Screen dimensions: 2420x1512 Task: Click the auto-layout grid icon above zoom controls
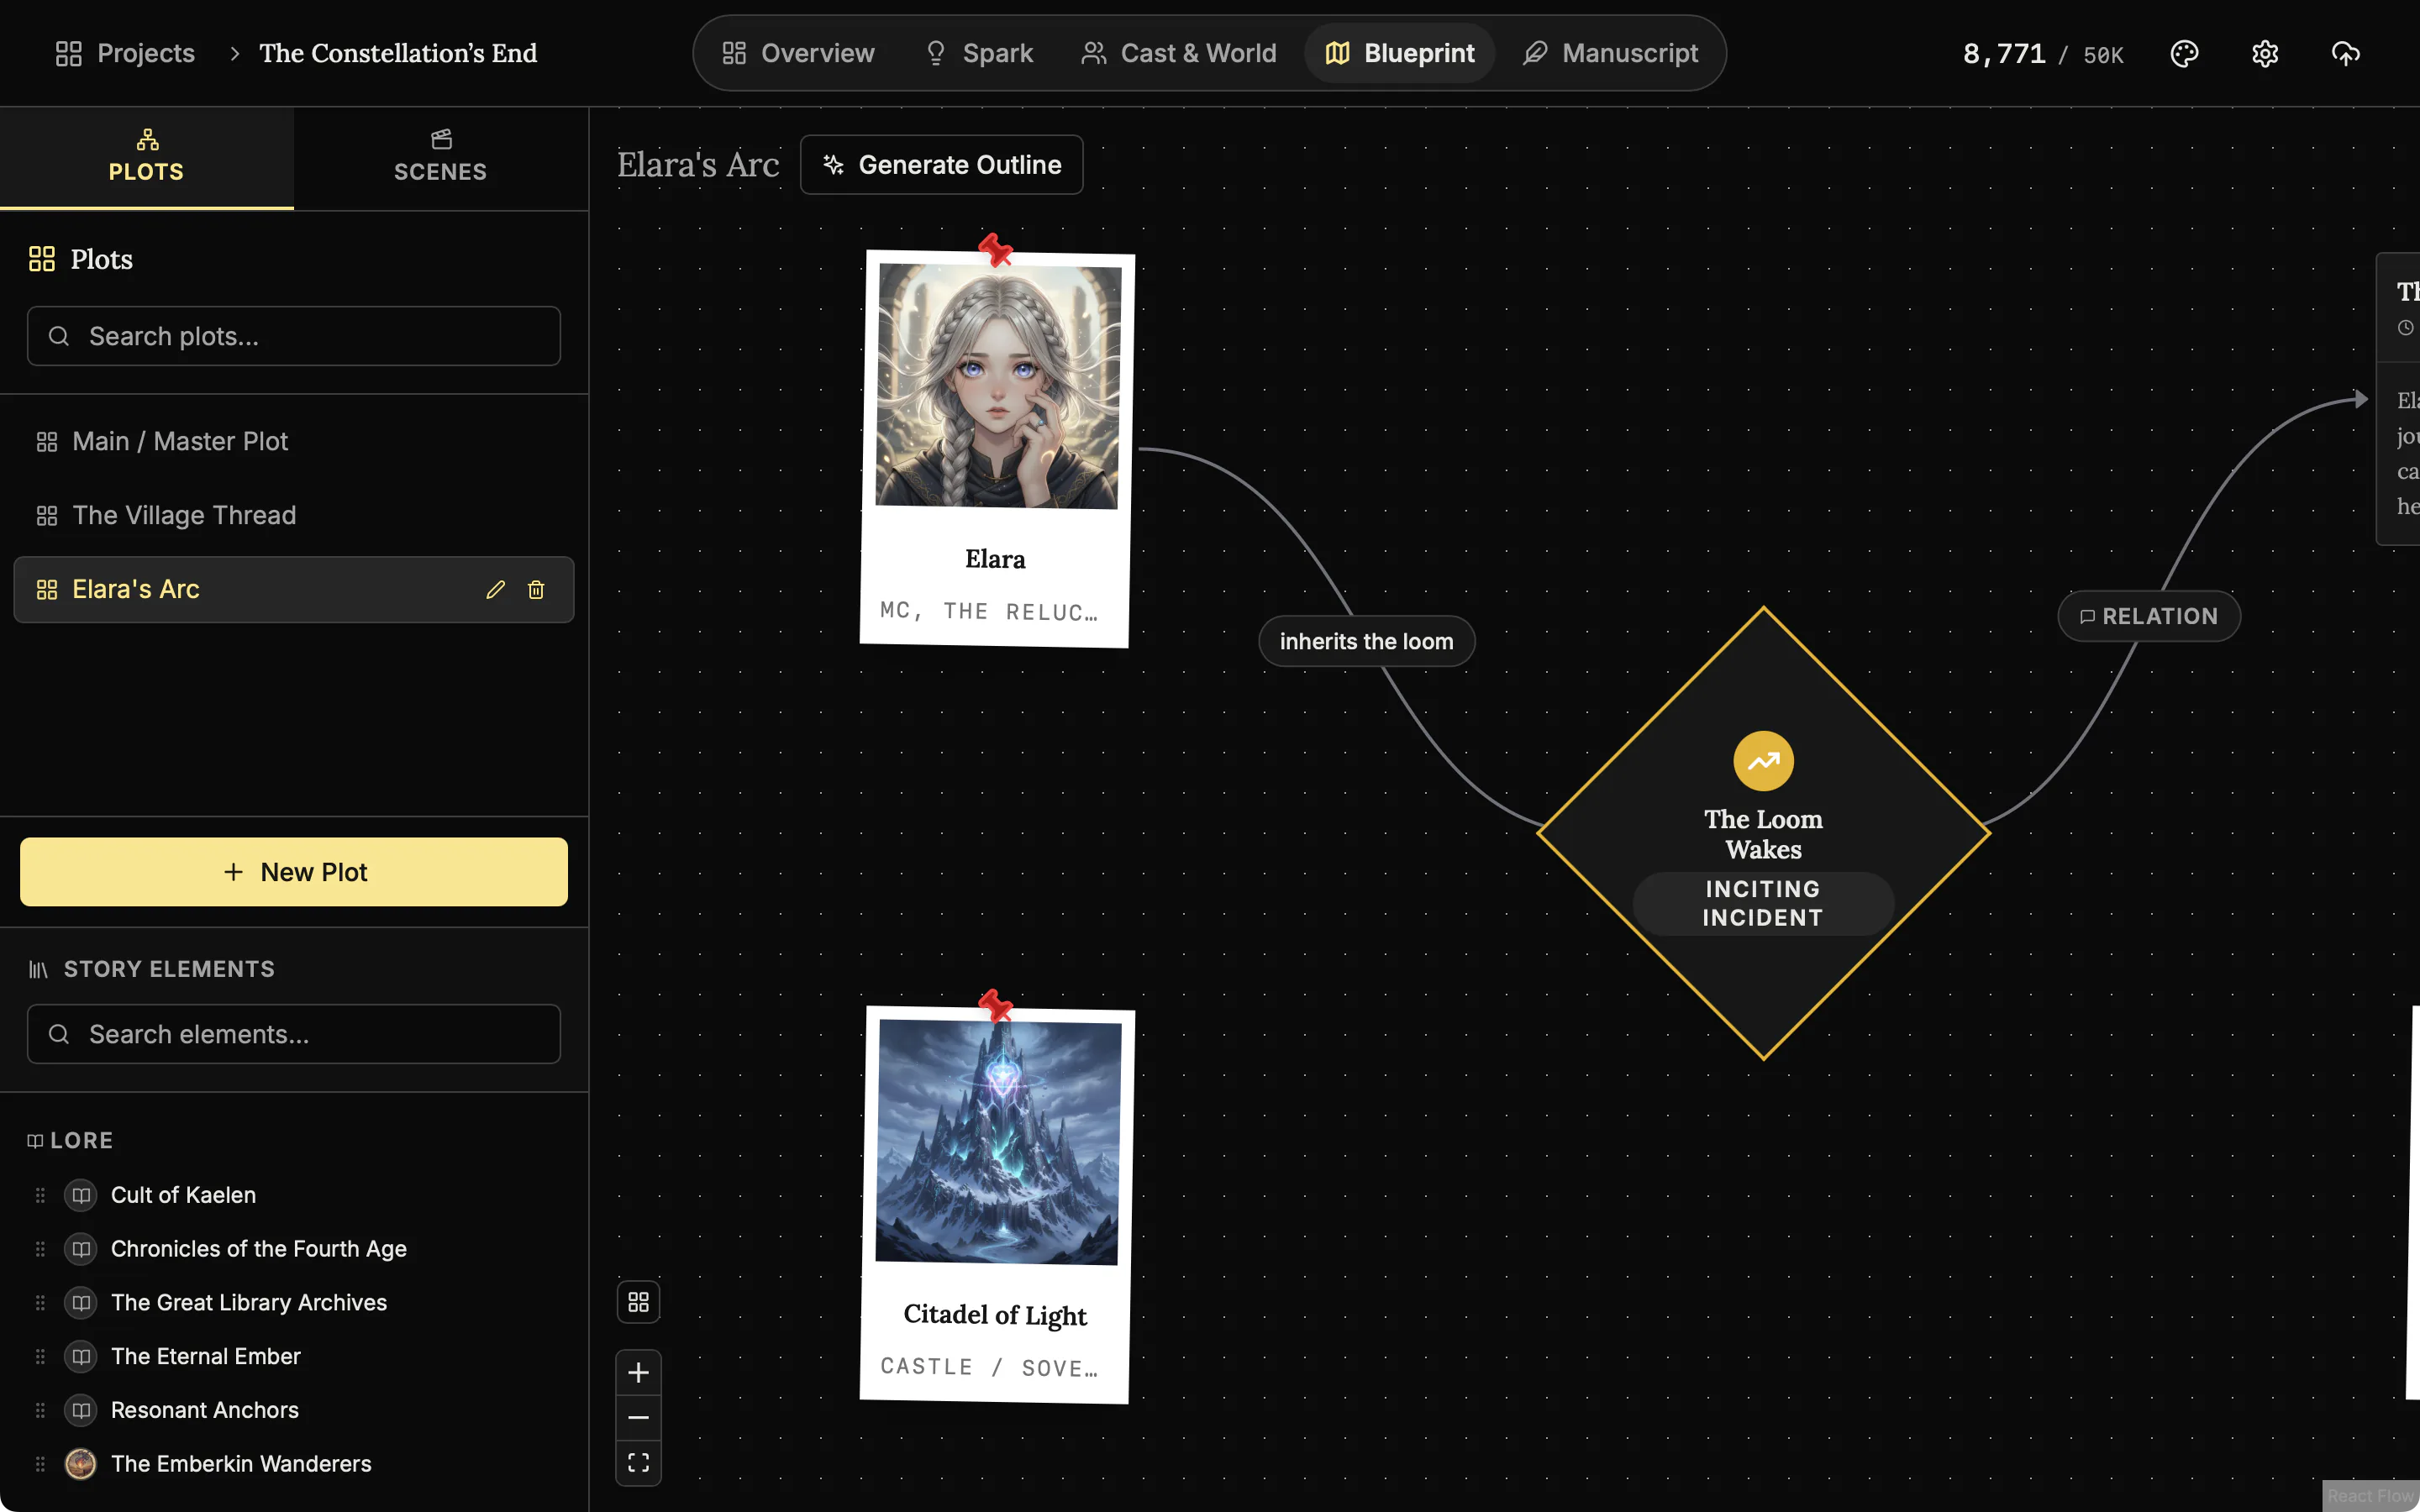(638, 1302)
